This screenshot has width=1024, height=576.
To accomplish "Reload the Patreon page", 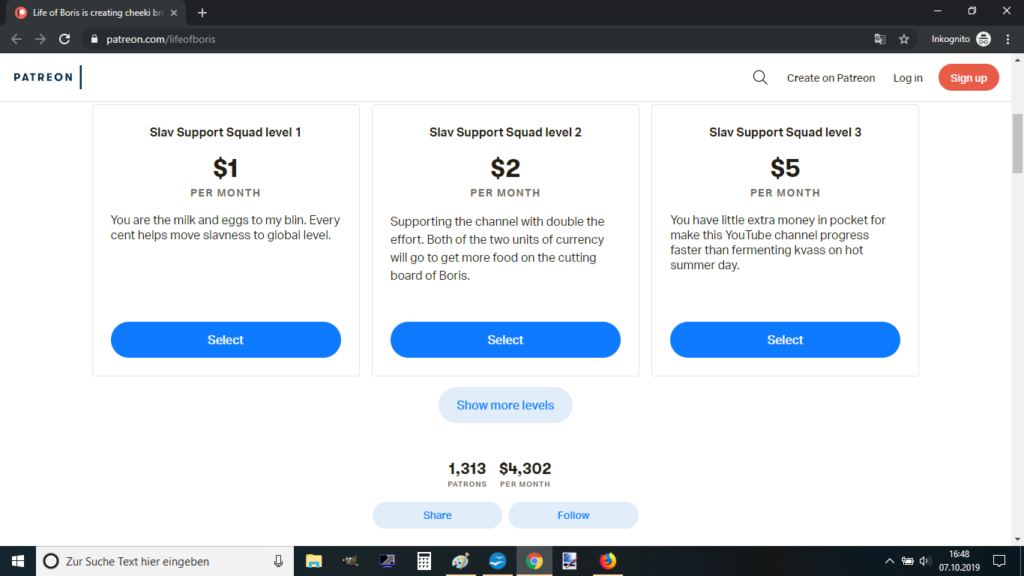I will pos(64,39).
